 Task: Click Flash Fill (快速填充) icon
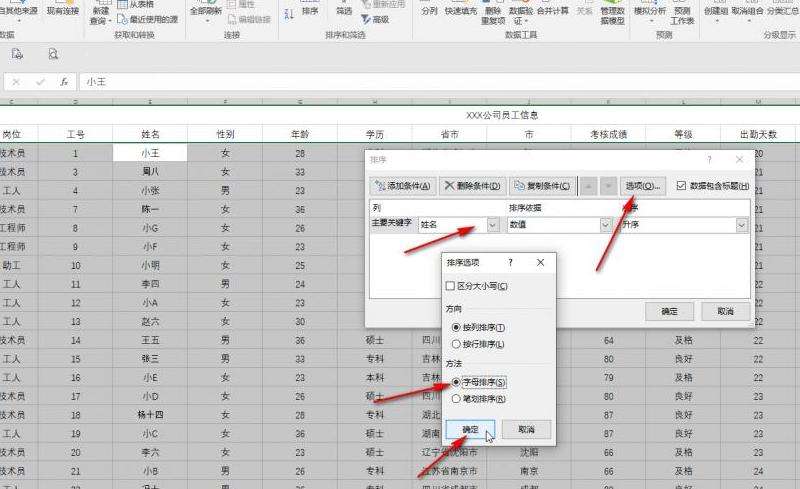(460, 12)
